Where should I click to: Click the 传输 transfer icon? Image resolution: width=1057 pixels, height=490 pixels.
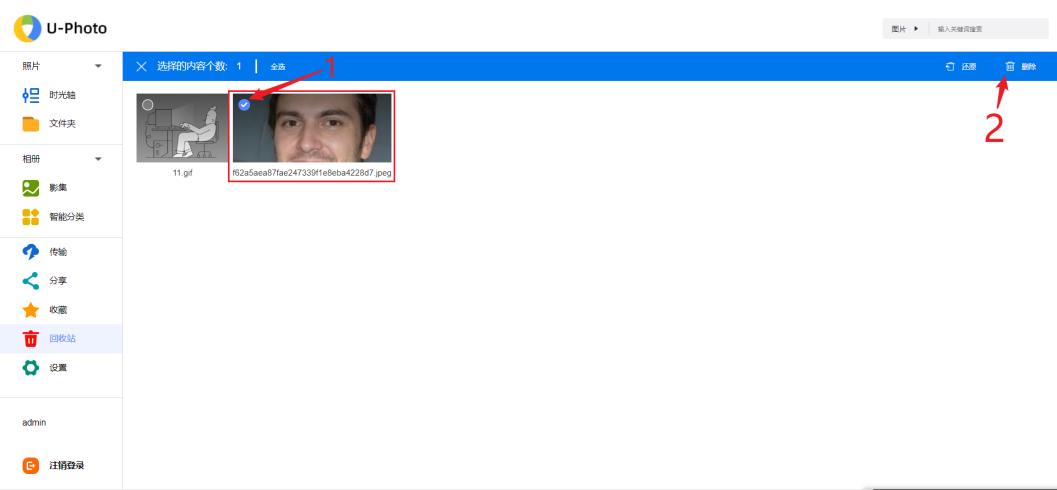[31, 252]
